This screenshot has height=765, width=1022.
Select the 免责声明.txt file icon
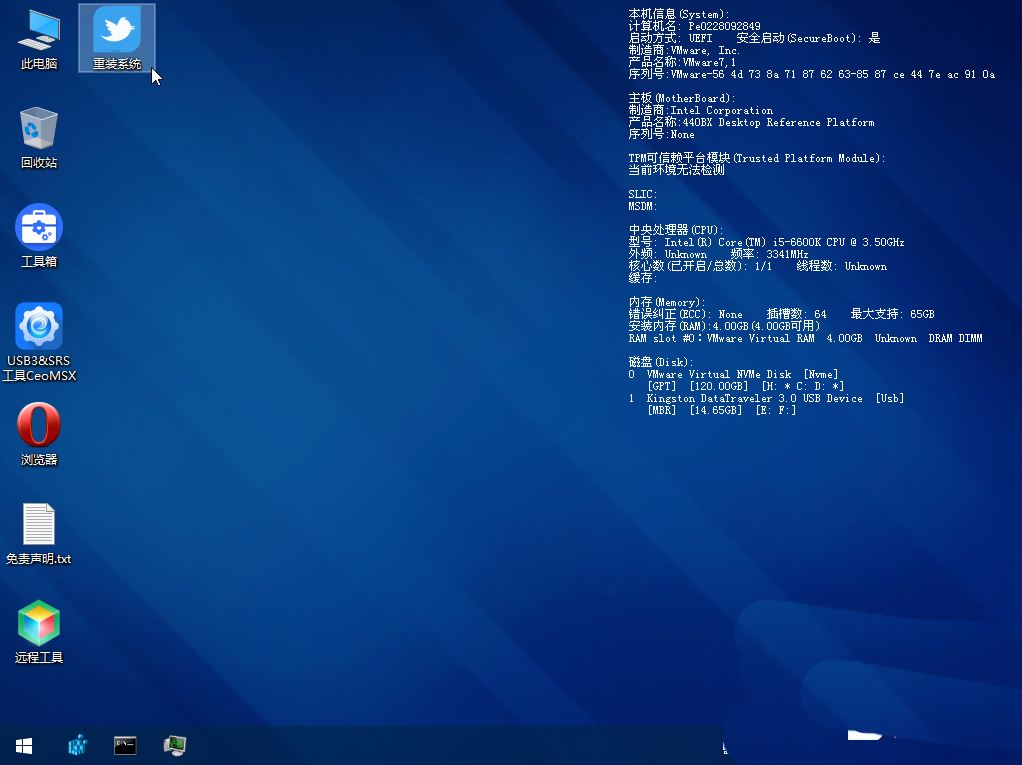[39, 533]
